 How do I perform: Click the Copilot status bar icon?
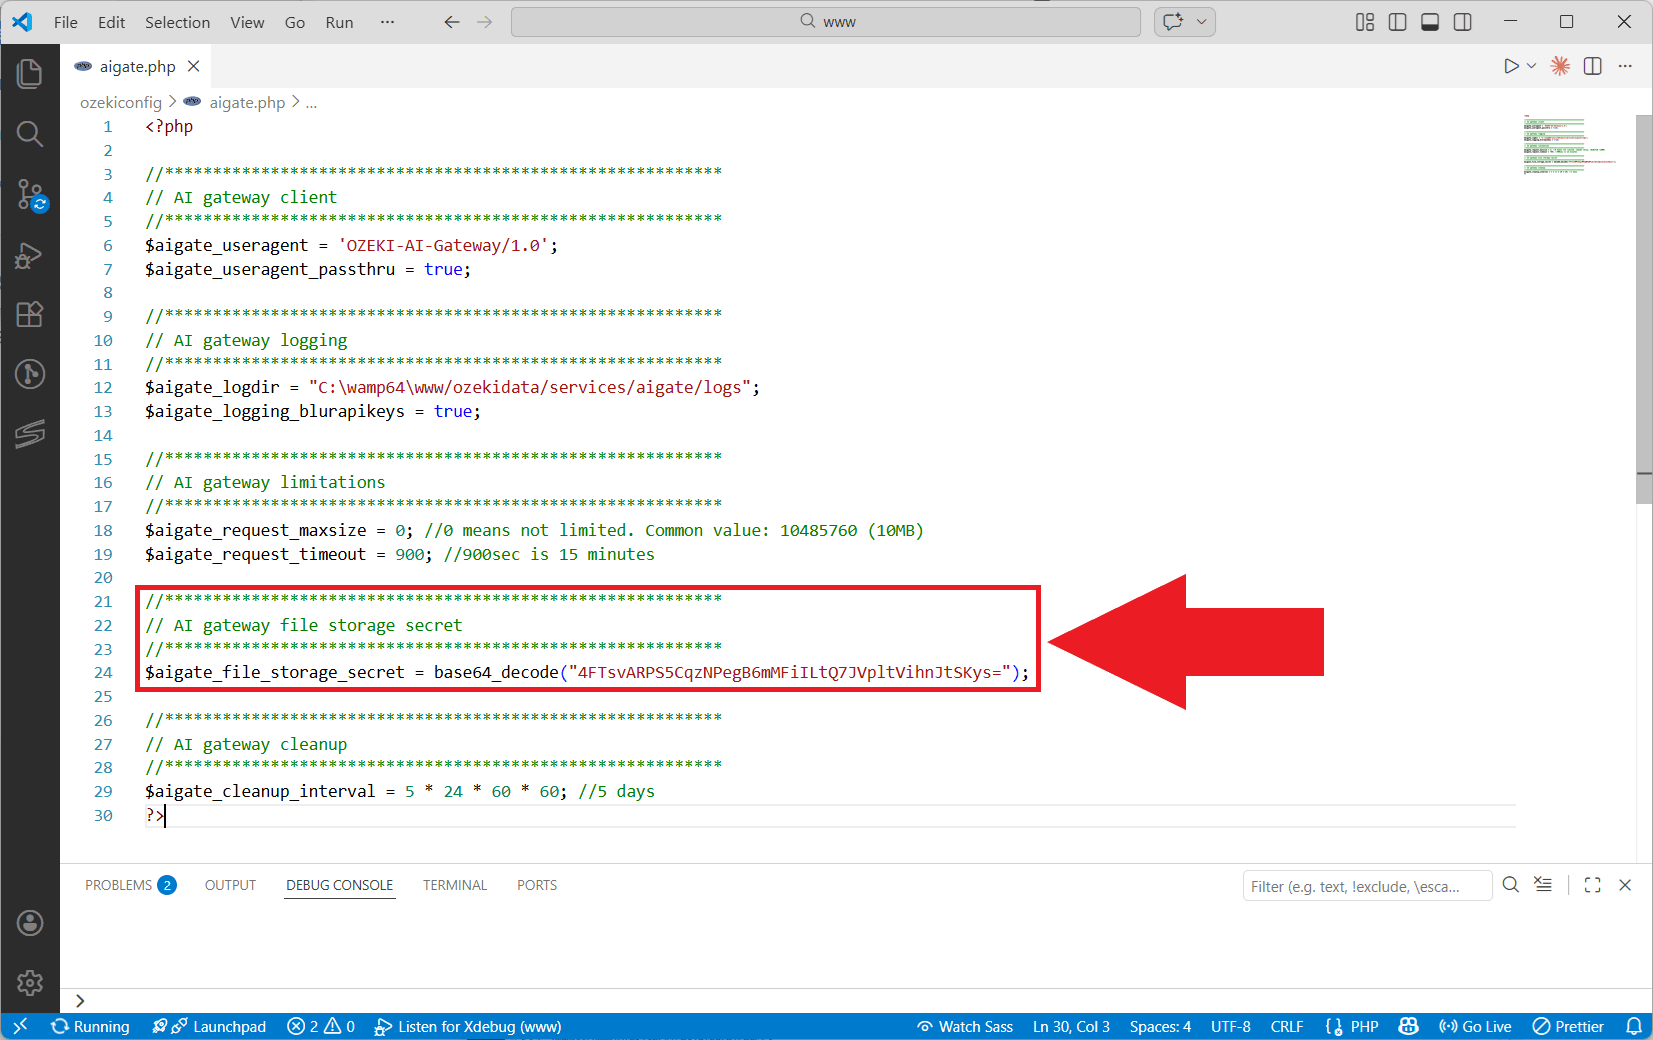(x=1409, y=1026)
